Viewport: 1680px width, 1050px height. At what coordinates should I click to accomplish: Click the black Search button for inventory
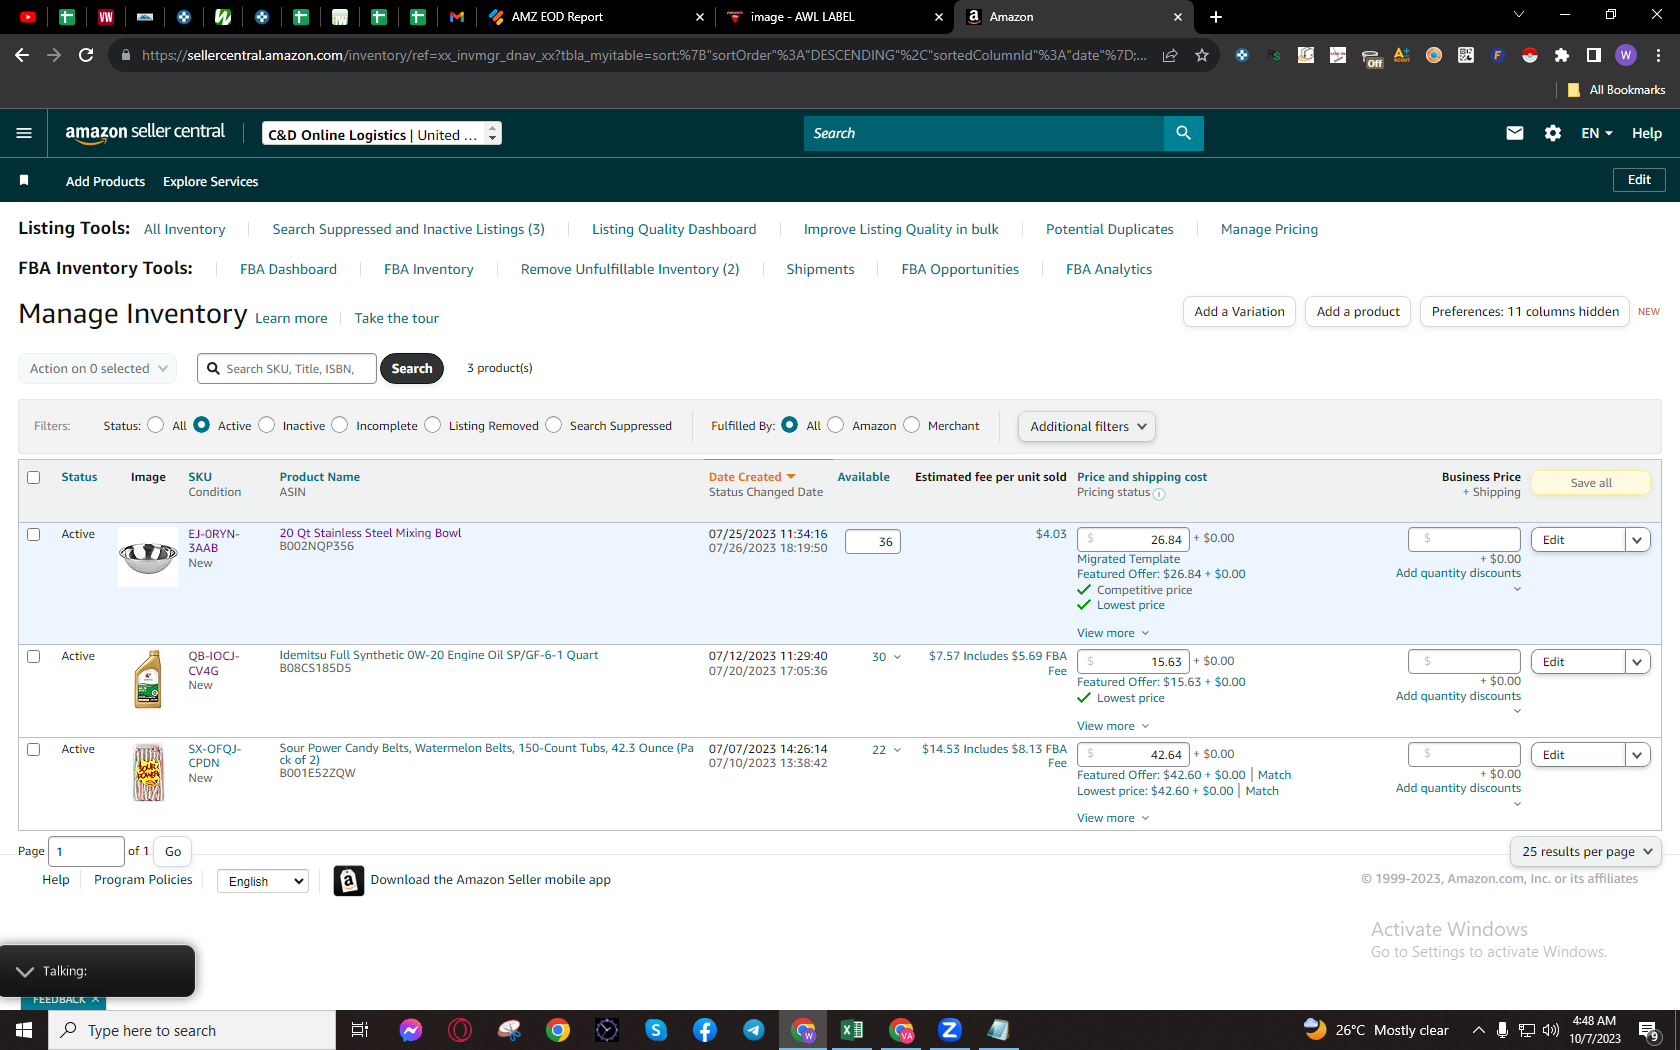coord(412,368)
